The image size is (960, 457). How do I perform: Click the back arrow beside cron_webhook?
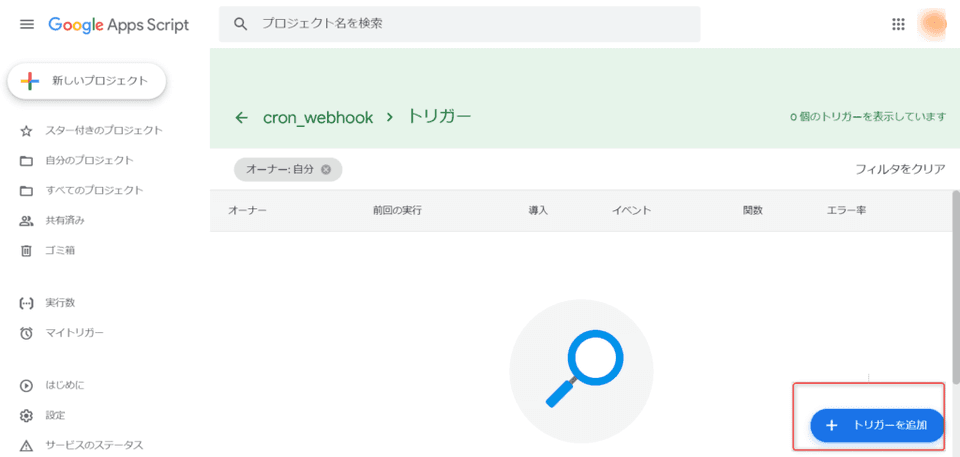click(x=241, y=117)
